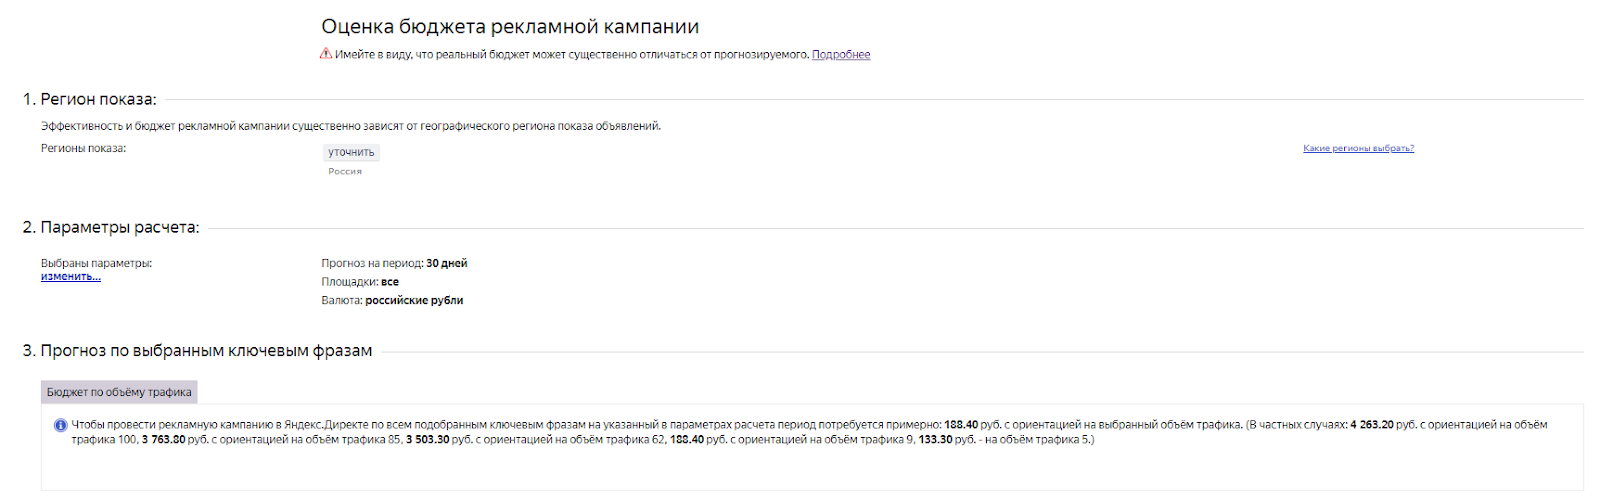Viewport: 1600px width, 500px height.
Task: Click the 30 дней forecast period value
Action: [447, 264]
